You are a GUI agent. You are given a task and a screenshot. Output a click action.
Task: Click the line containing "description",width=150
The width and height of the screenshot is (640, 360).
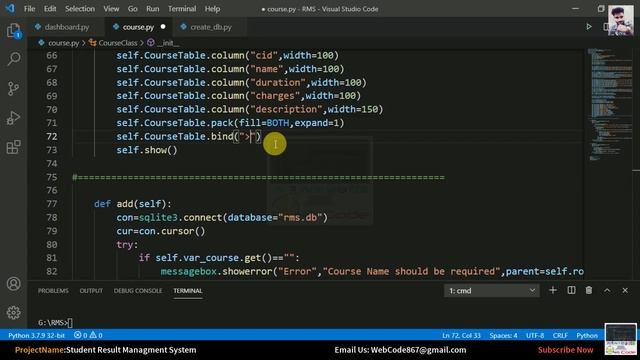250,109
